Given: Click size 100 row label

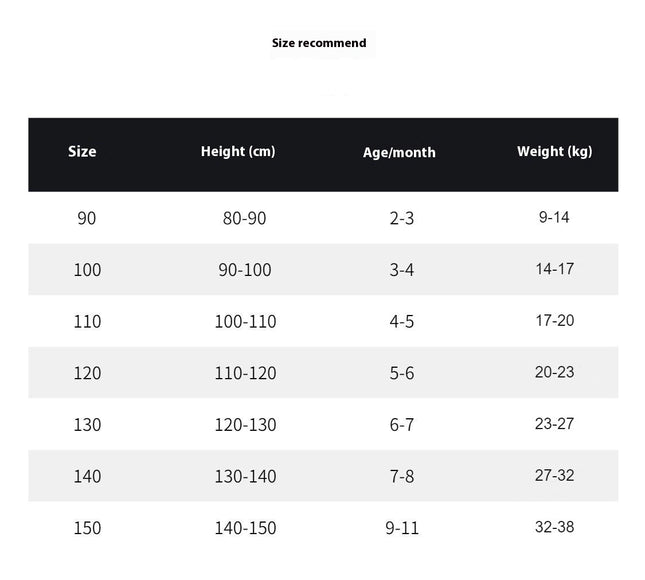Looking at the screenshot, I should [87, 270].
